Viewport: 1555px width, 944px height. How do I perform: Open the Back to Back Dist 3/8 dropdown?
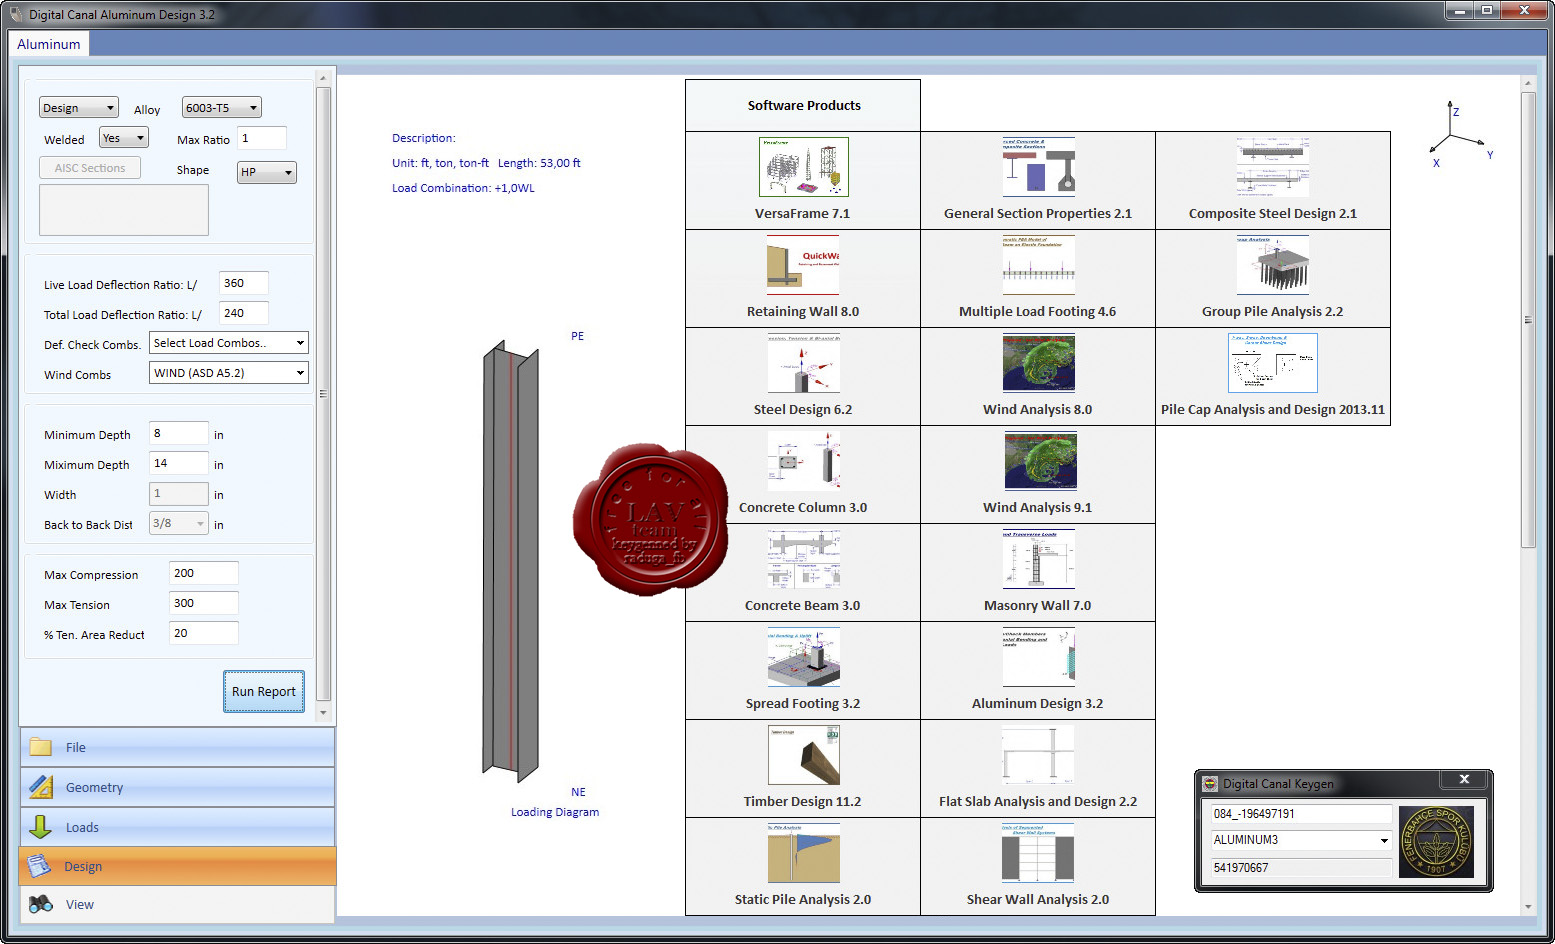pyautogui.click(x=179, y=523)
